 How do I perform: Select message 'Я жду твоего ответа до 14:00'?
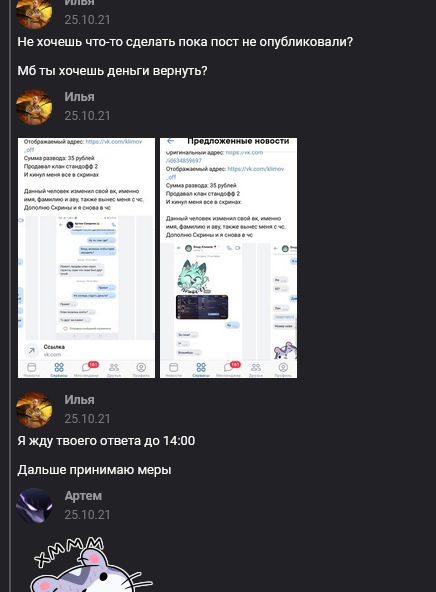click(106, 441)
